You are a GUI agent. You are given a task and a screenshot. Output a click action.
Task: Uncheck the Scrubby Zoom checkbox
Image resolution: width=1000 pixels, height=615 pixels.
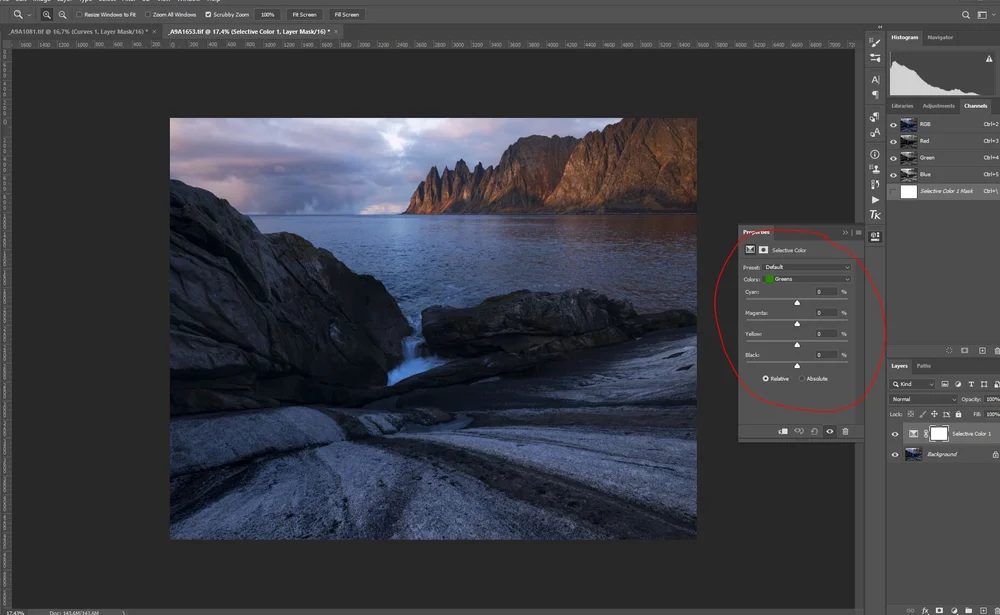coord(208,15)
